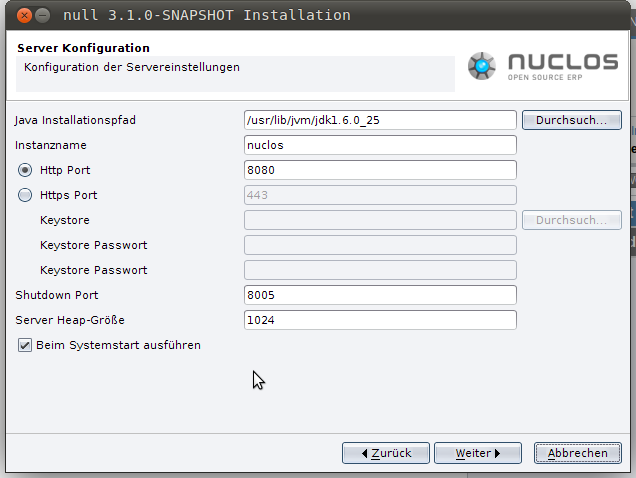This screenshot has height=478, width=636.
Task: Click into the Instanzname field
Action: tap(380, 145)
